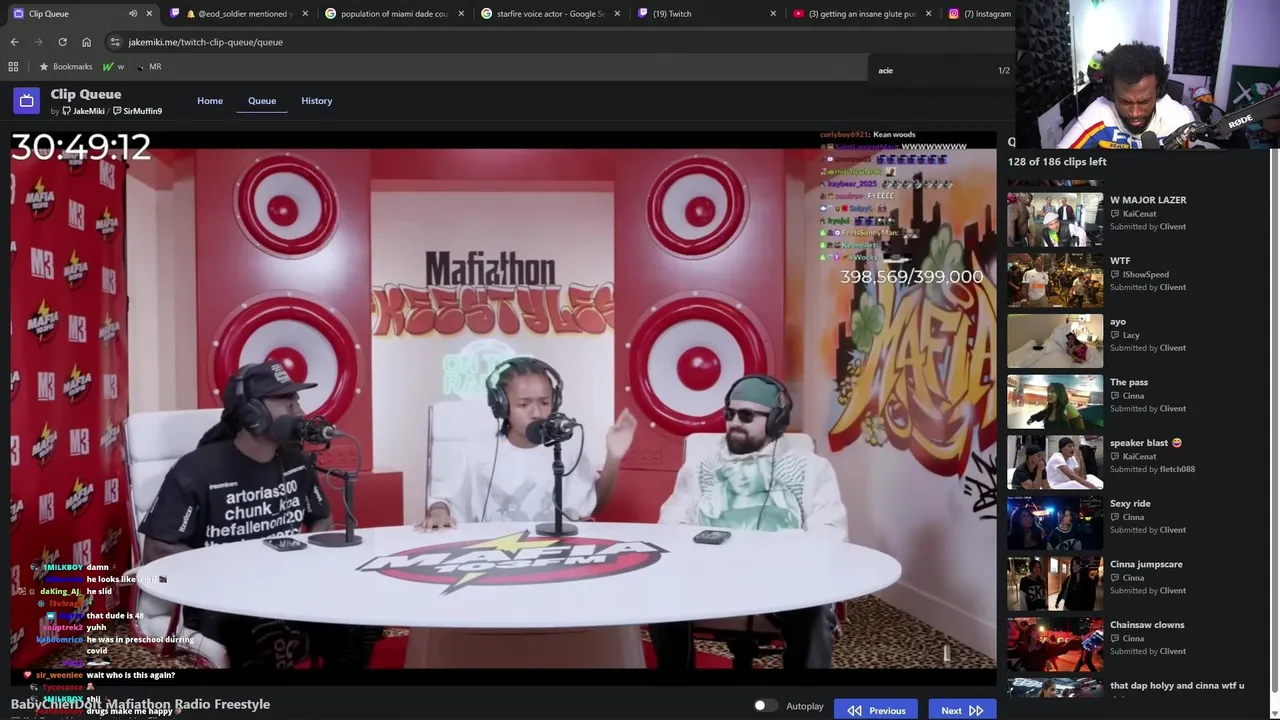The width and height of the screenshot is (1280, 720).
Task: Open the speaker blast clip thumbnail
Action: pos(1055,462)
